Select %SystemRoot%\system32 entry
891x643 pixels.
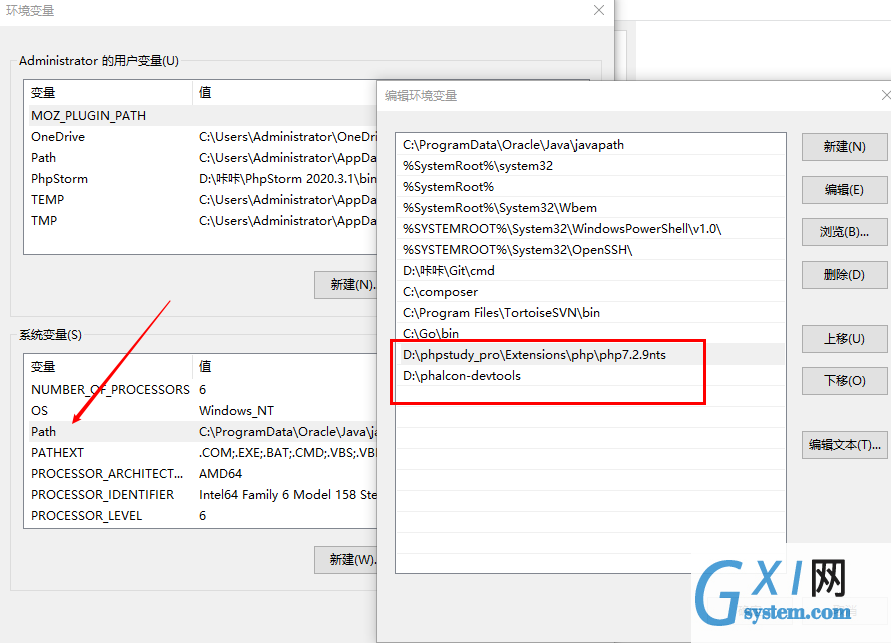click(x=591, y=166)
